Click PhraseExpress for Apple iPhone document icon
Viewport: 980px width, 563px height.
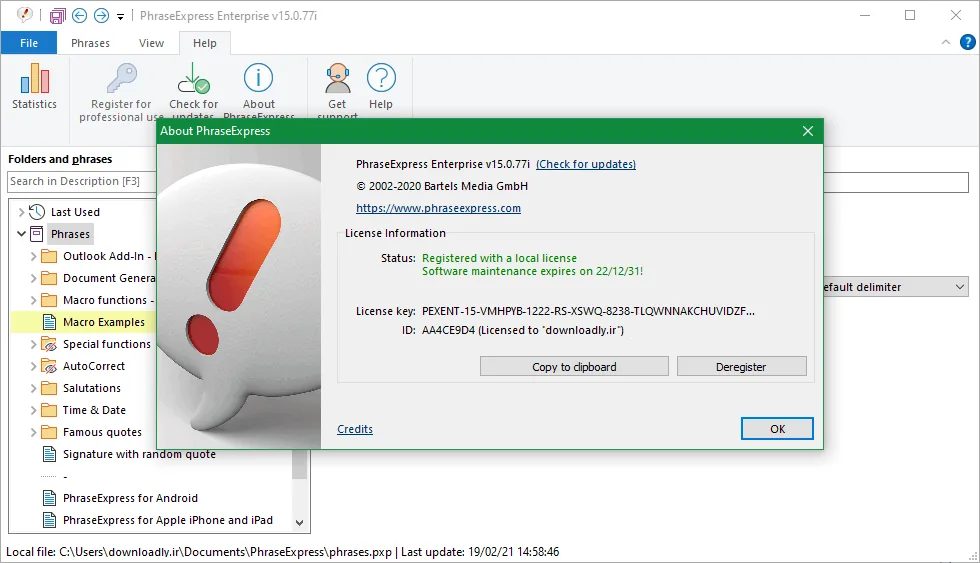49,520
